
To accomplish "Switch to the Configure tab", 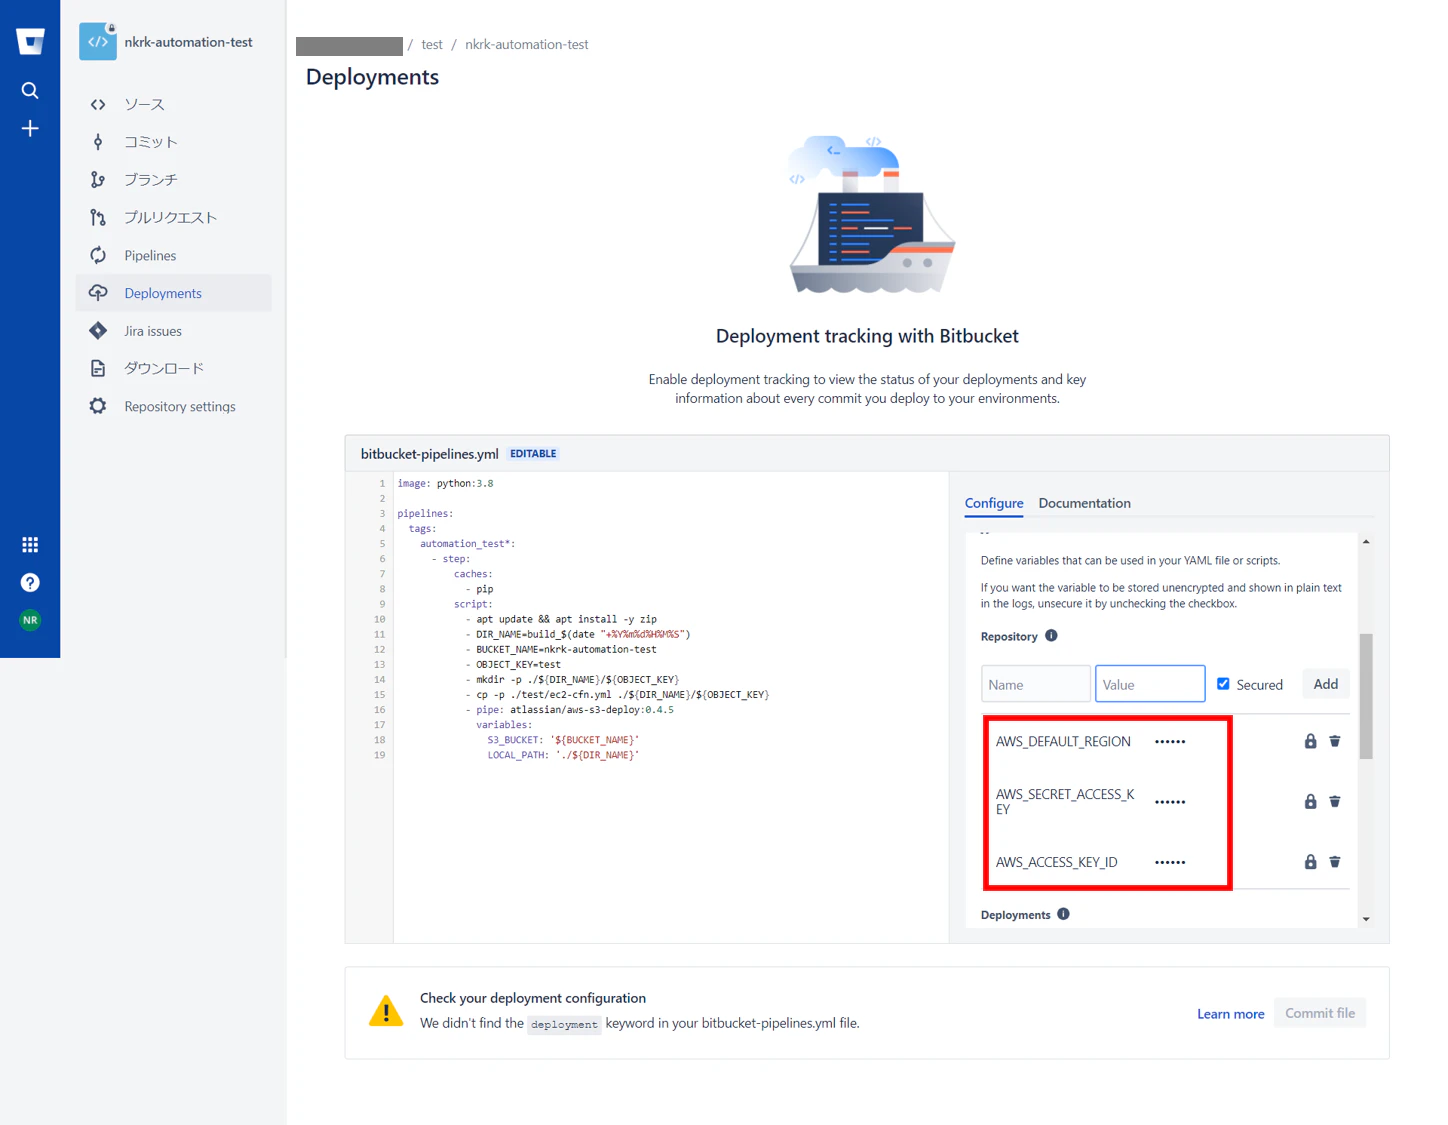I will (994, 503).
